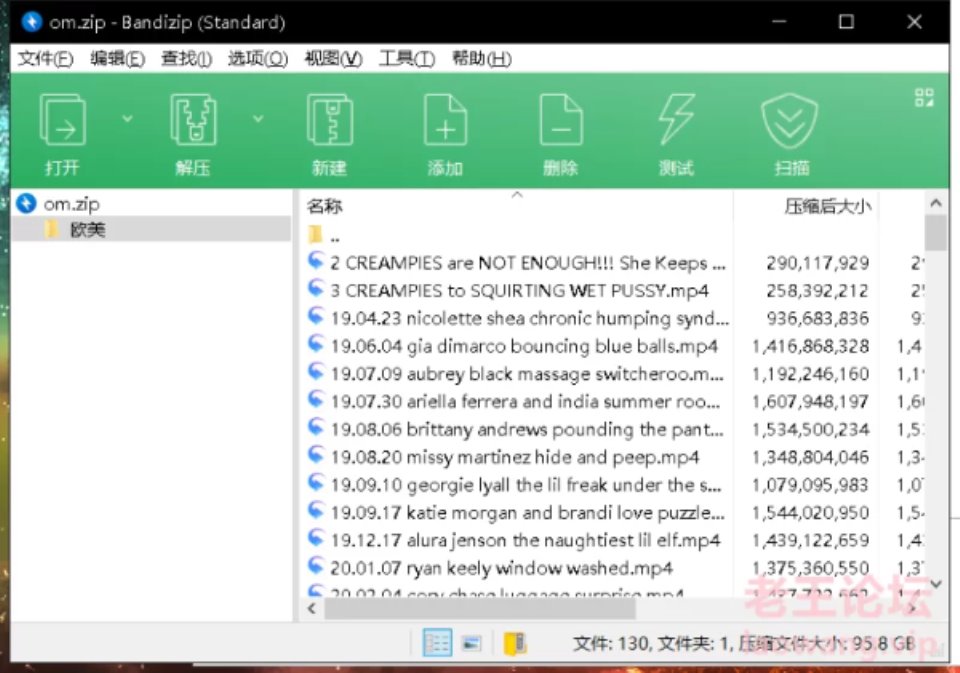Open the 帮助(H) menu
This screenshot has width=960, height=673.
tap(481, 59)
